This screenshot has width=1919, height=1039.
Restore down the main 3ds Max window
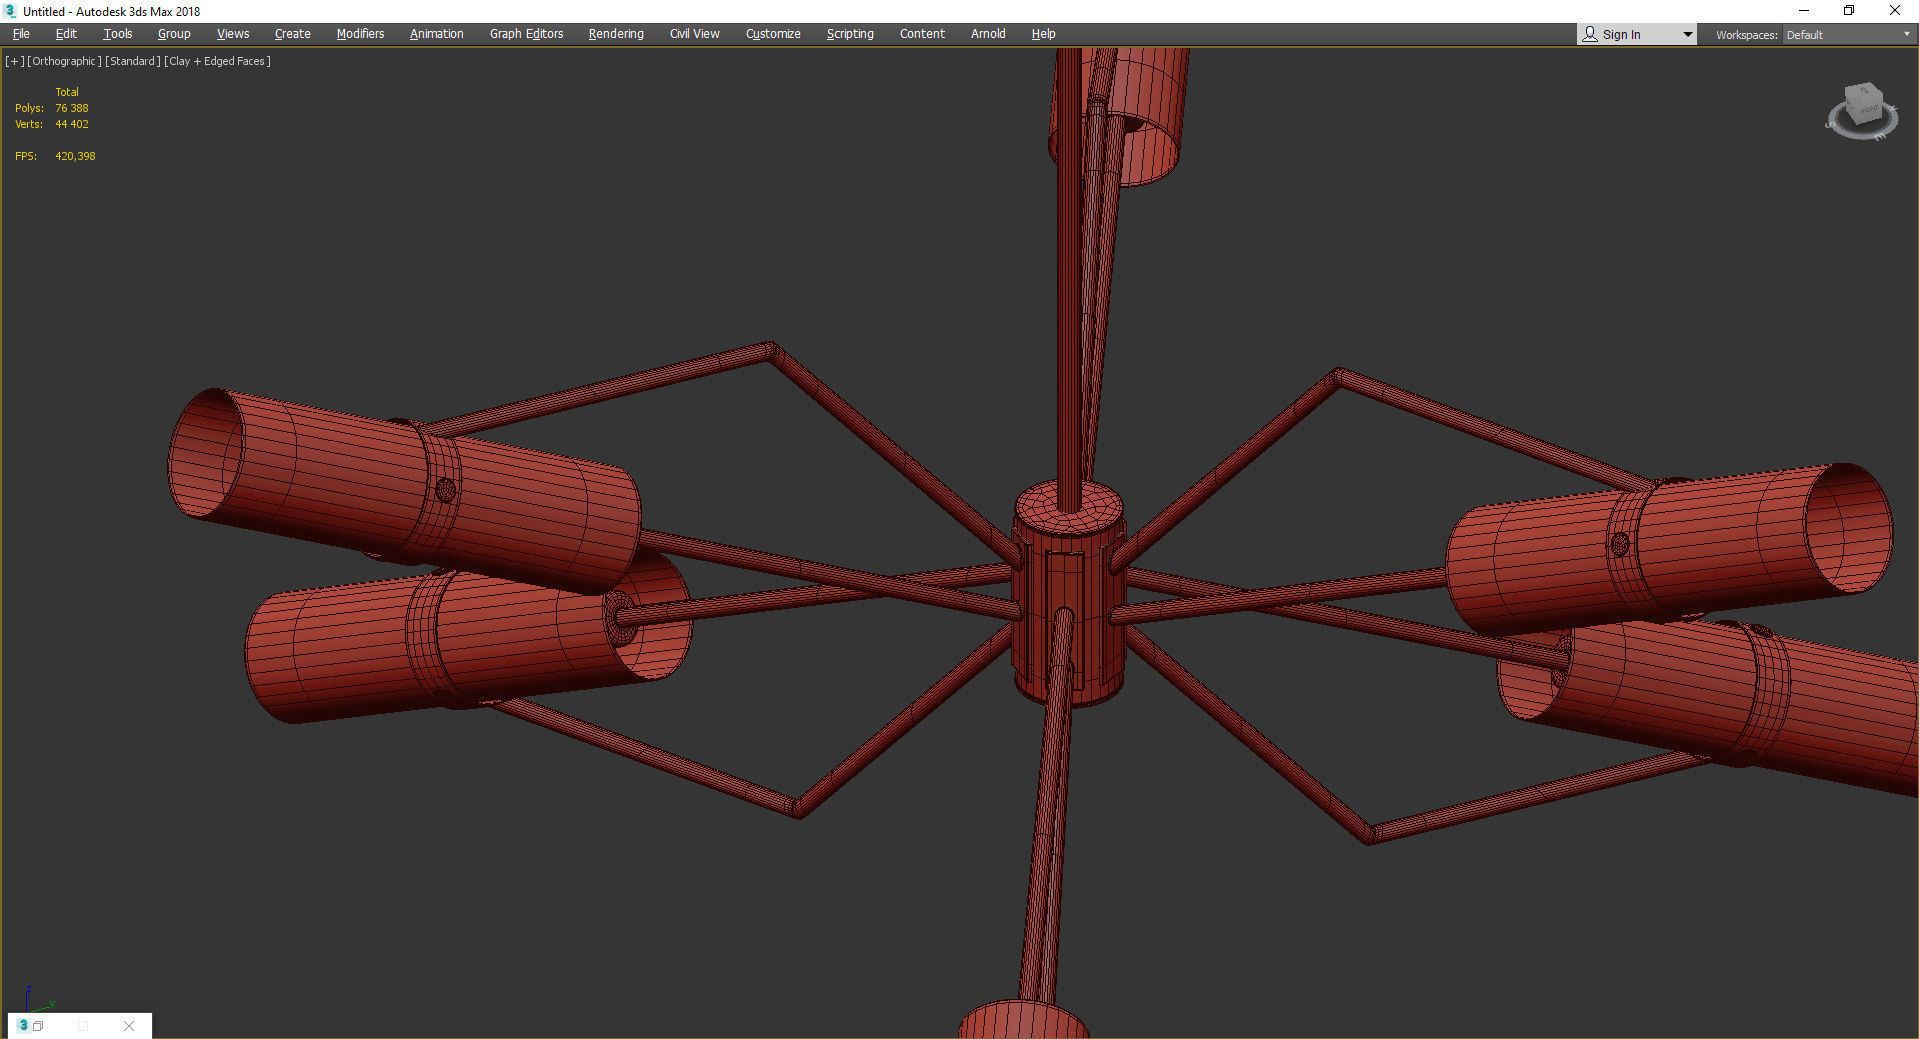click(1849, 11)
